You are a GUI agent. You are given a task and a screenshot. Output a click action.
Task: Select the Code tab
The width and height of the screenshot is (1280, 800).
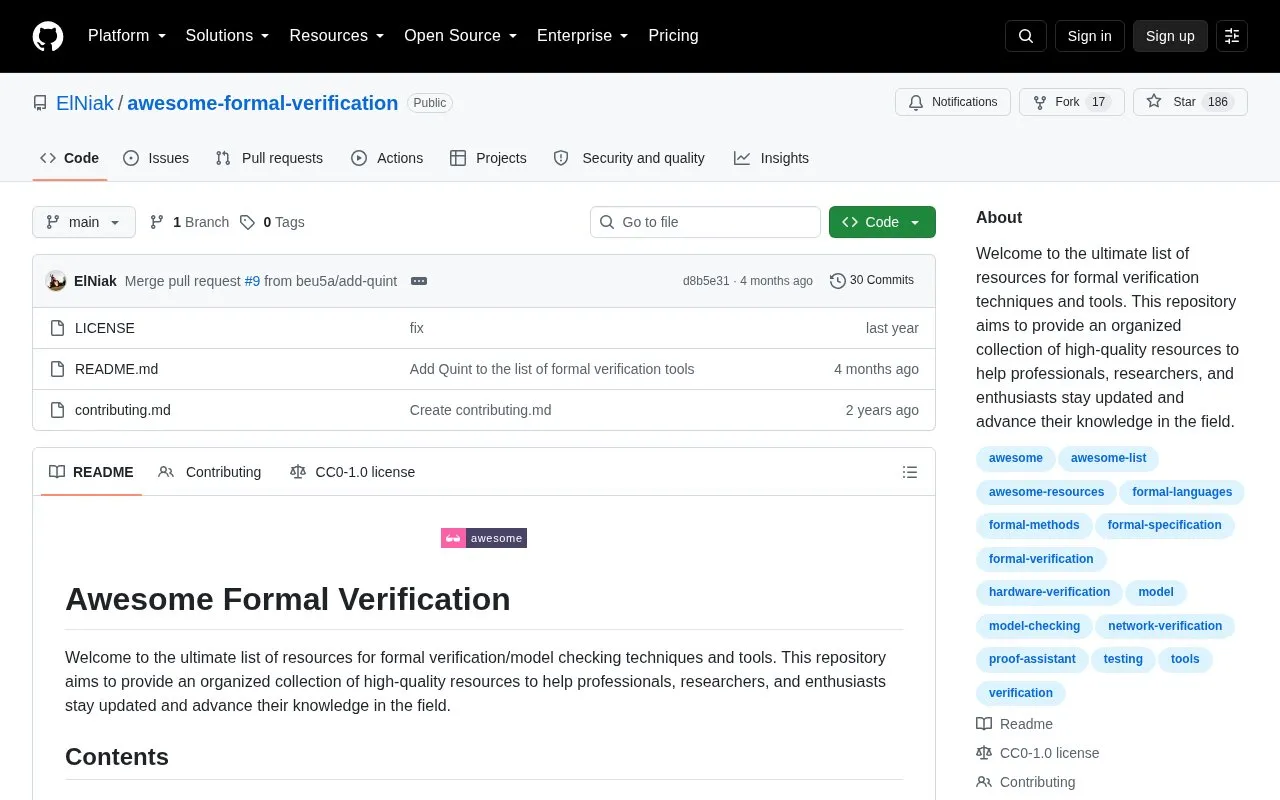point(70,158)
